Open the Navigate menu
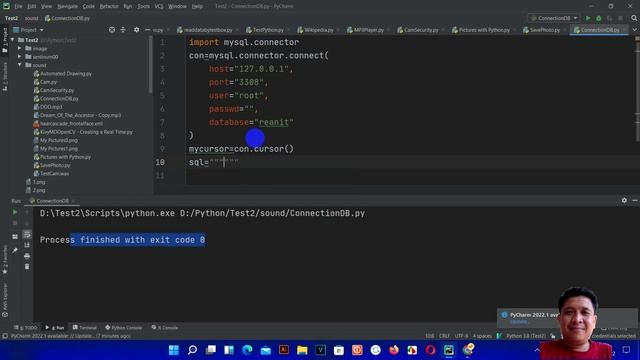Viewport: 640px width, 360px height. [x=67, y=6]
